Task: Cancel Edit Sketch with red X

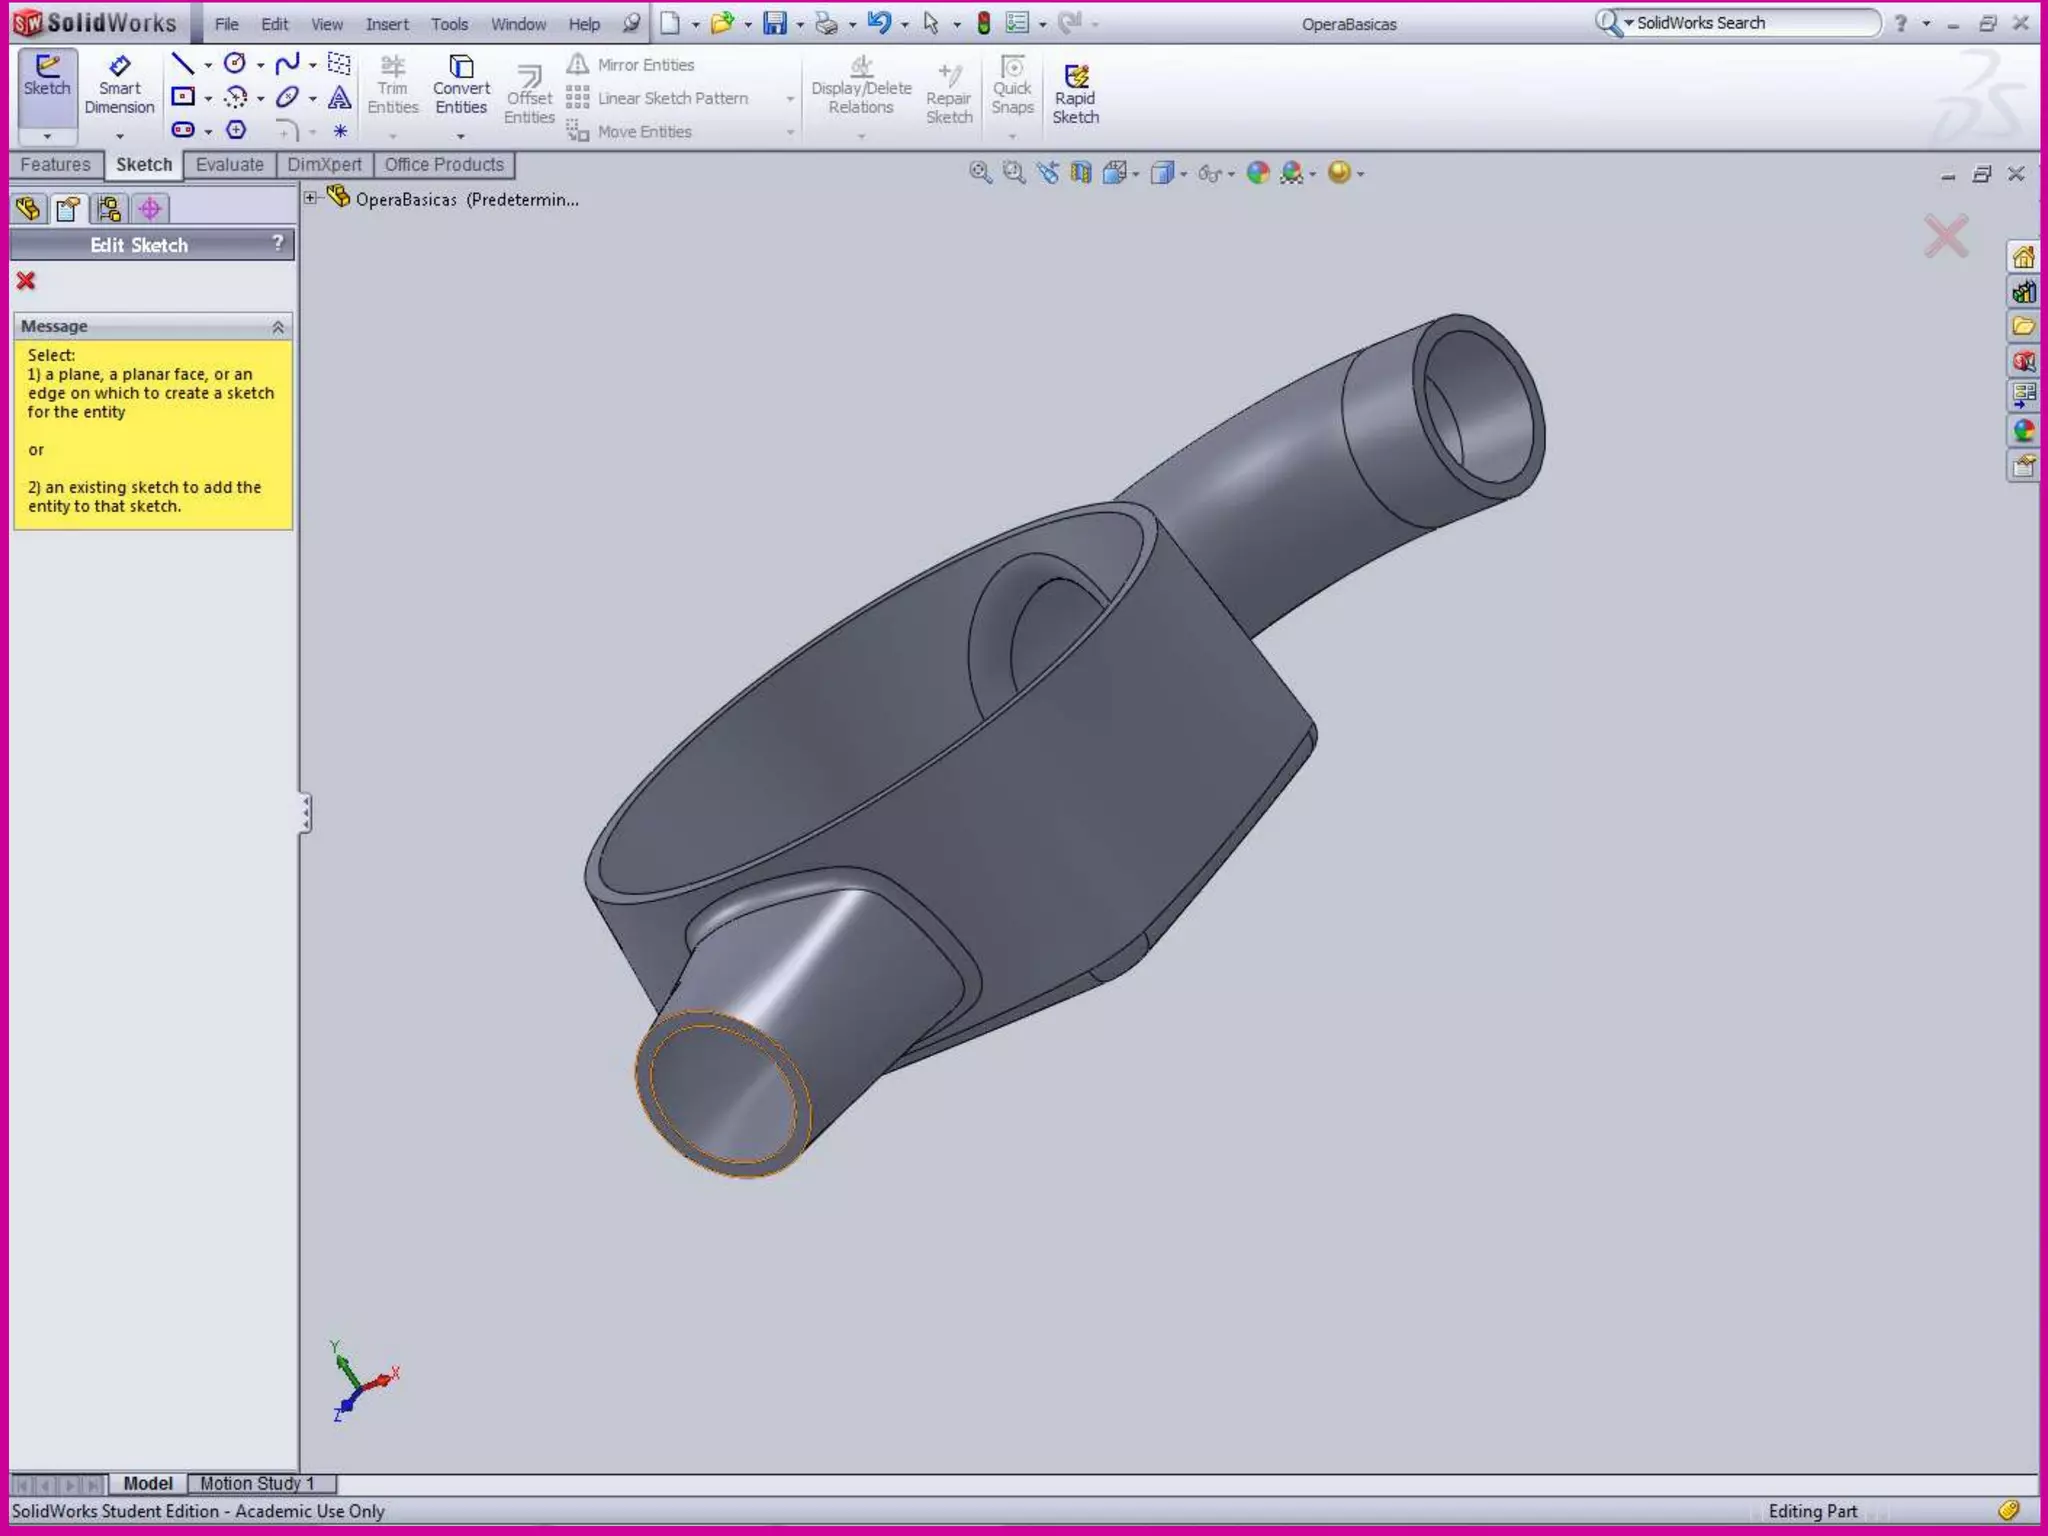Action: (26, 281)
